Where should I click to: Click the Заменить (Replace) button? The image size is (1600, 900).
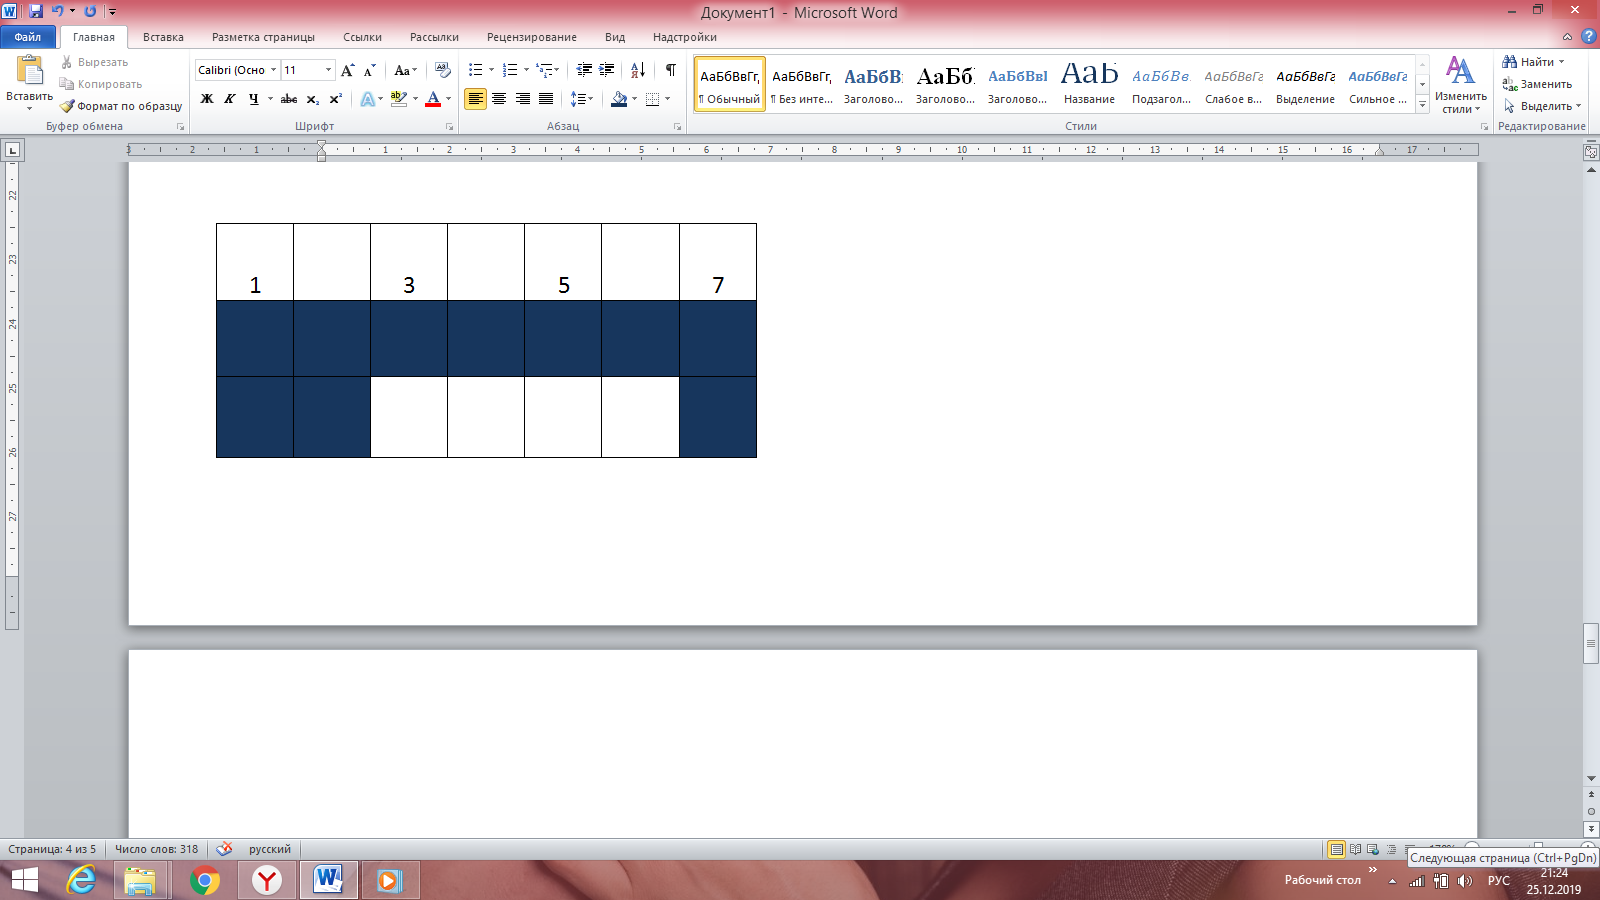(x=1538, y=84)
